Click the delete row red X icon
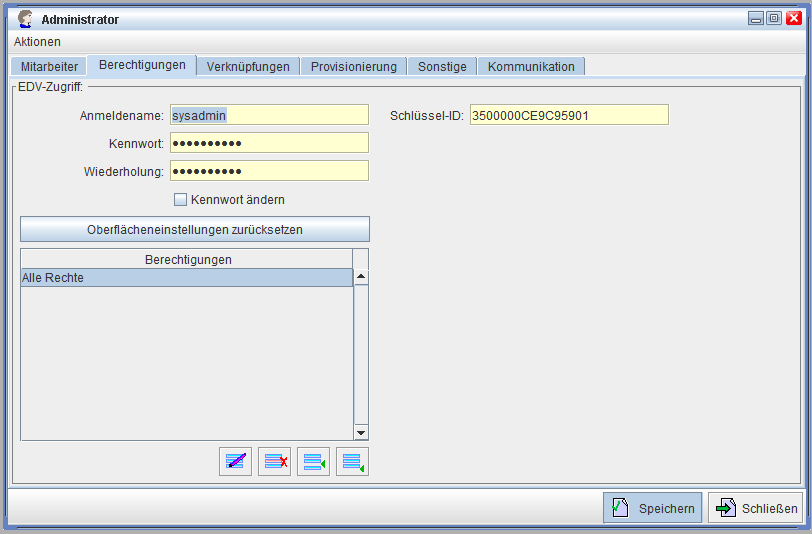The height and width of the screenshot is (534, 812). (274, 462)
